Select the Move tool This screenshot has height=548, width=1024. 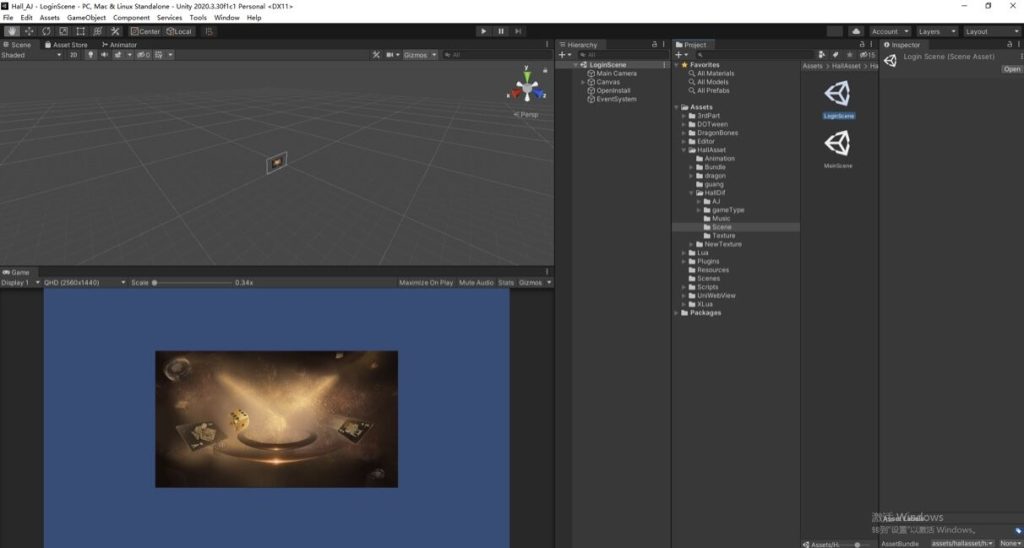pos(28,31)
